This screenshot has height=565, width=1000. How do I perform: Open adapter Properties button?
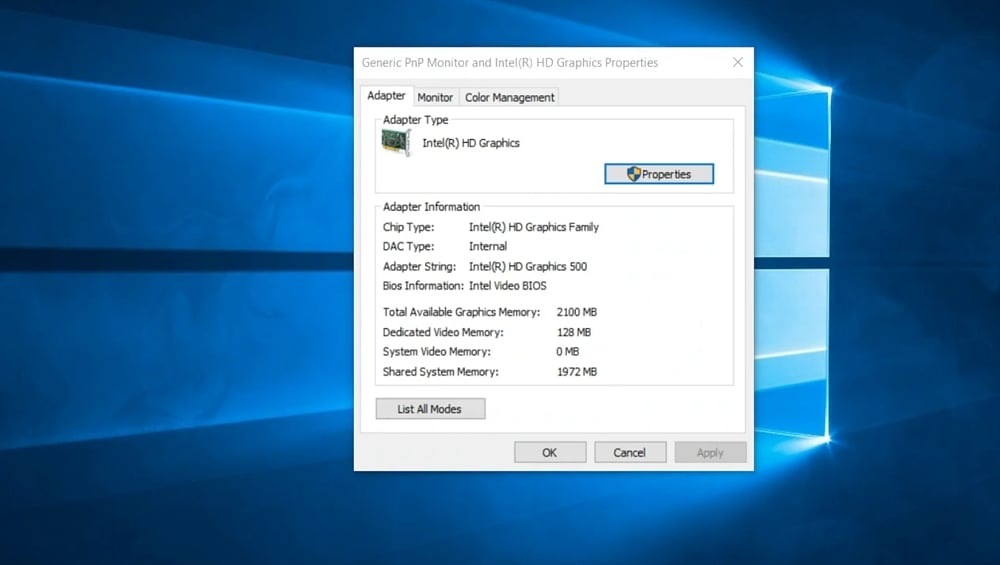pos(659,174)
